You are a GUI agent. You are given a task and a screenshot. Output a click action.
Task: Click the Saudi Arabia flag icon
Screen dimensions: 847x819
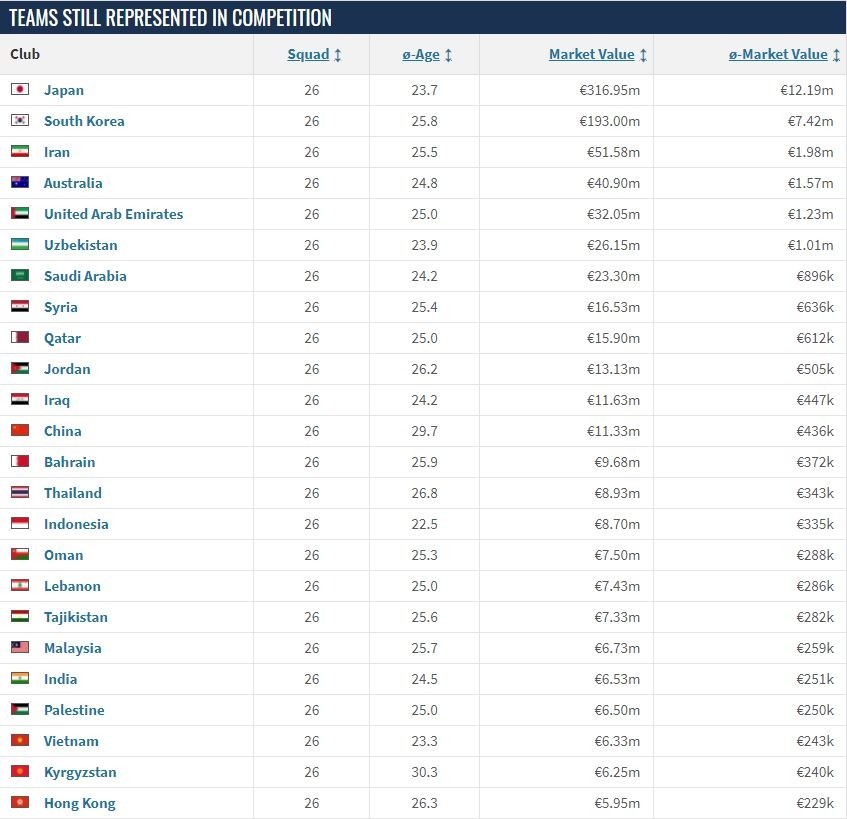[x=20, y=275]
